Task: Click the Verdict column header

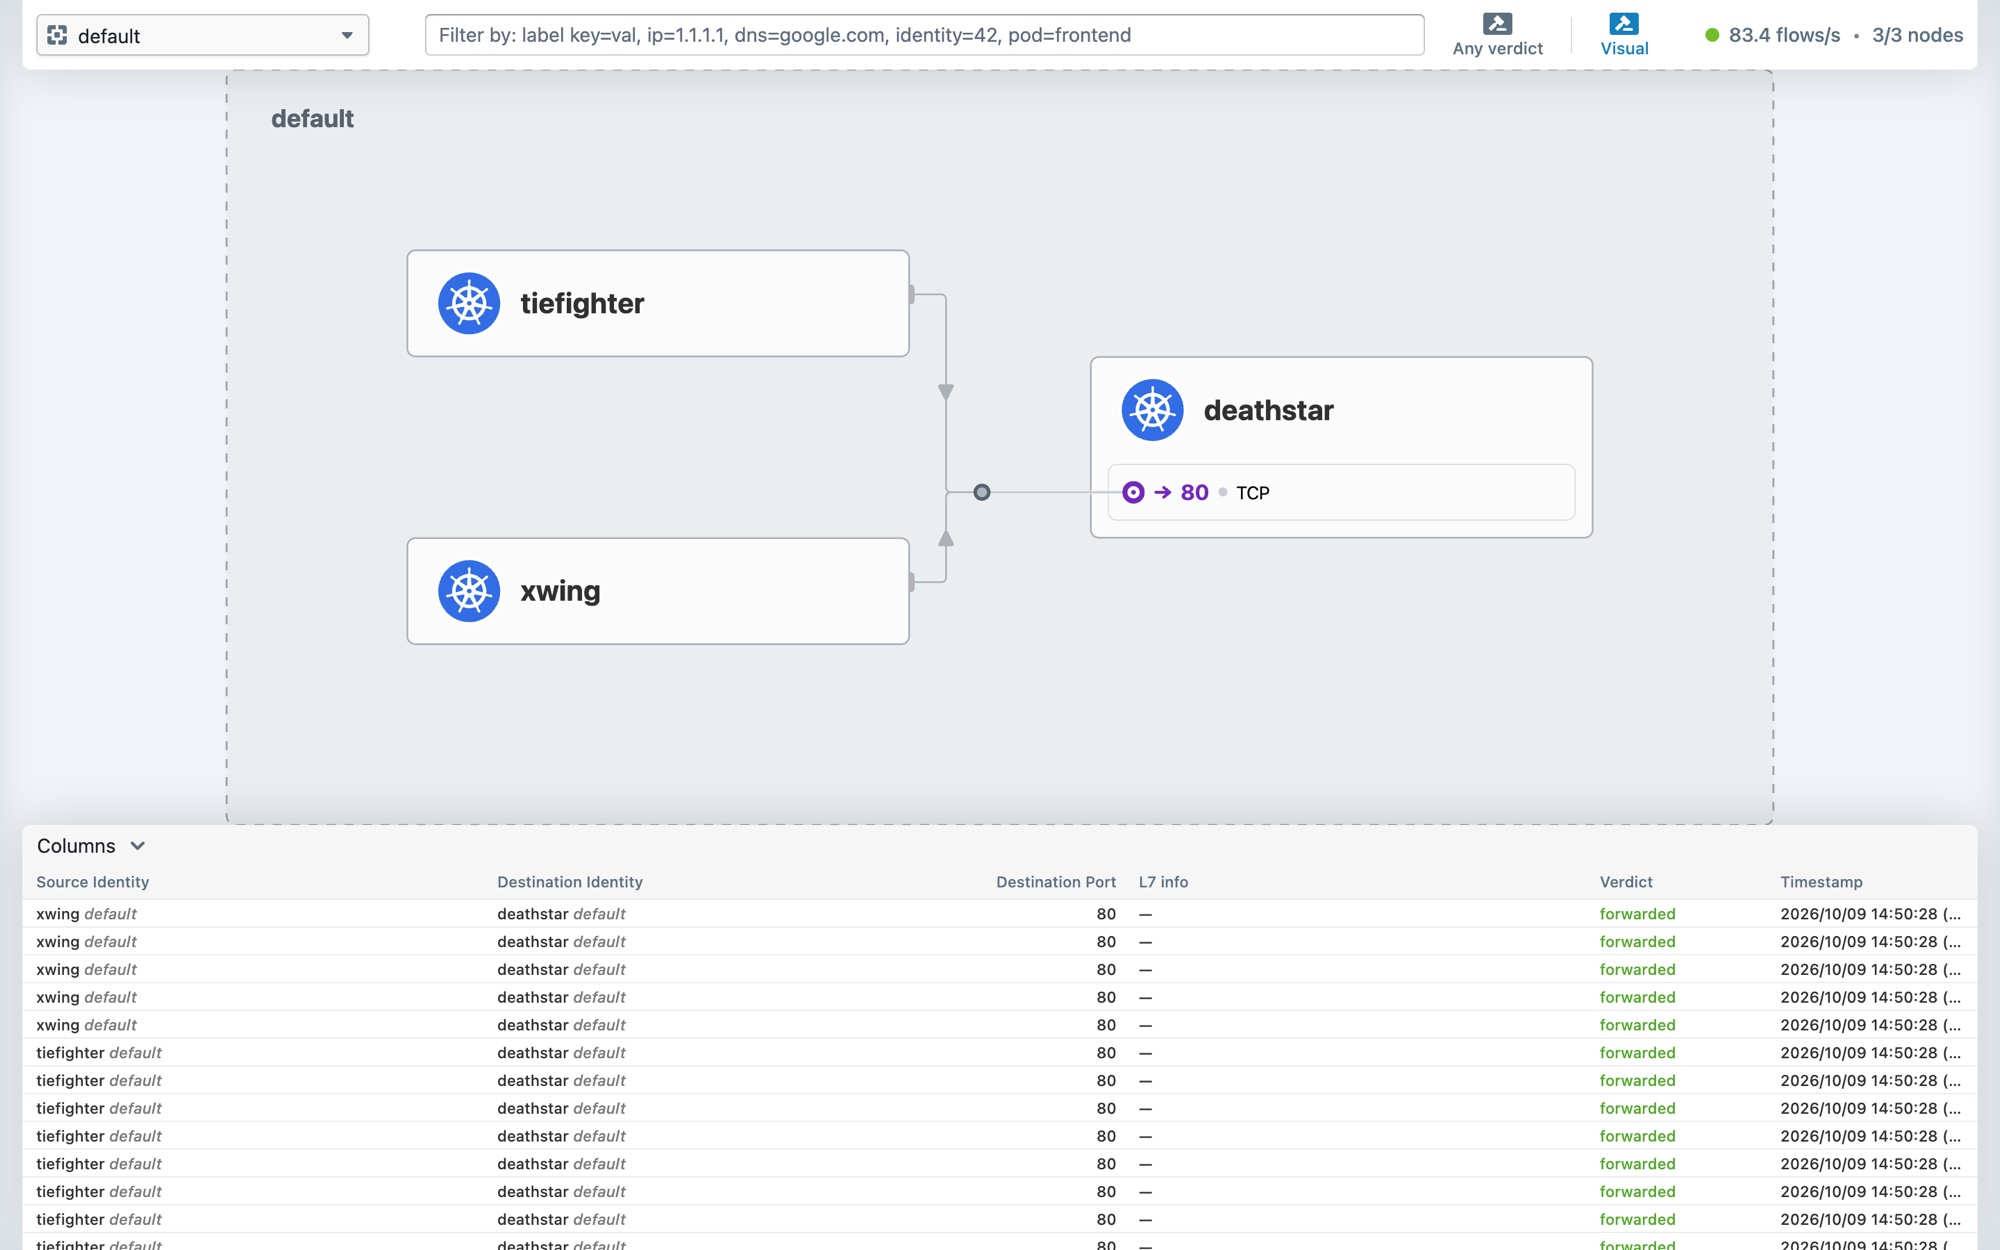Action: tap(1626, 882)
